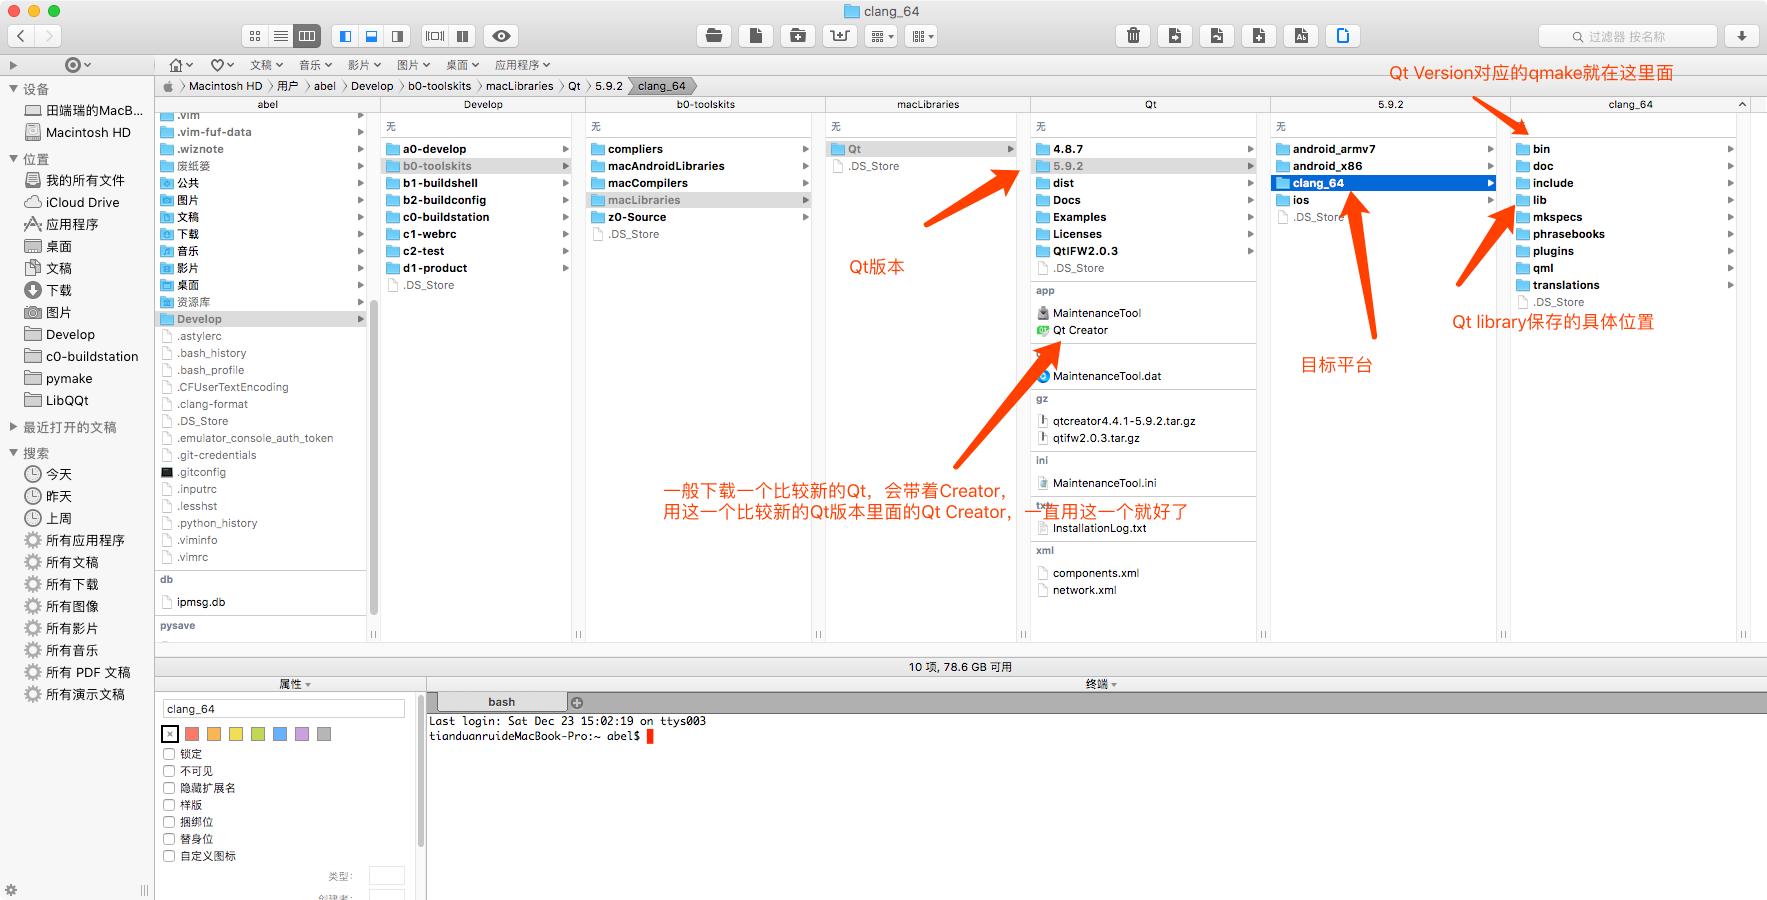Click macLibraries in the path bar
1767x900 pixels.
(519, 86)
